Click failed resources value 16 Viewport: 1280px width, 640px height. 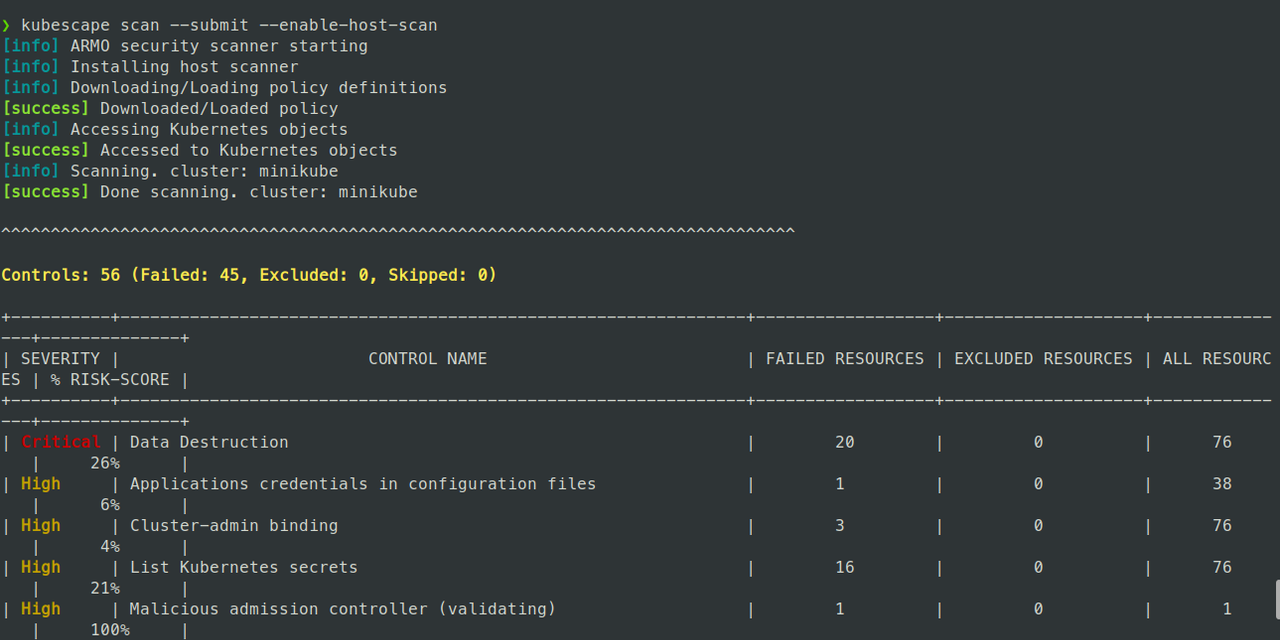(845, 567)
